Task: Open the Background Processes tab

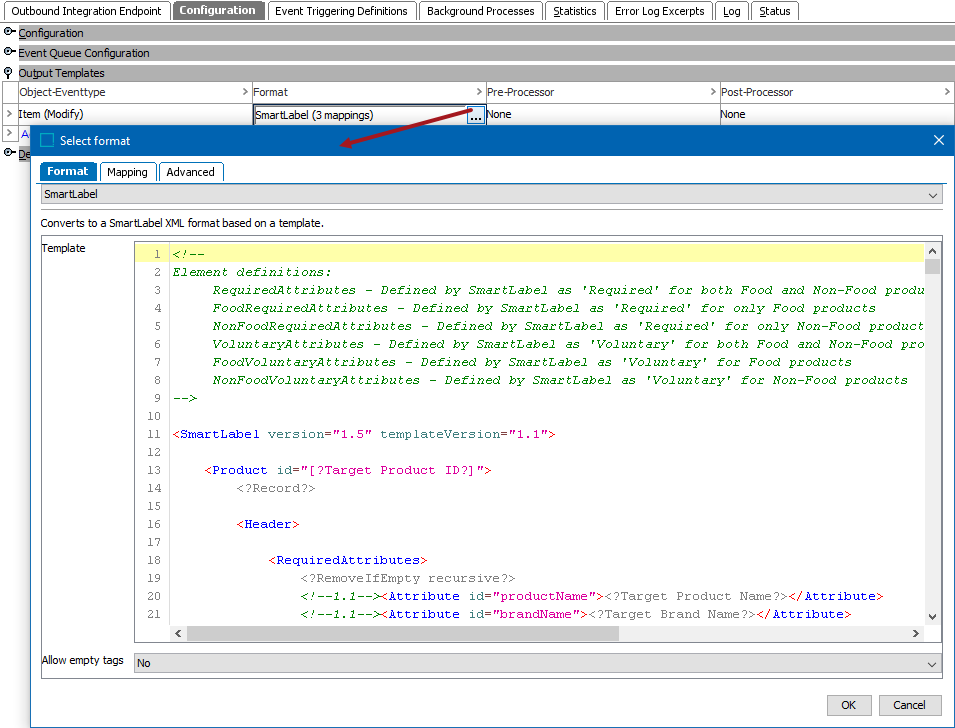Action: (480, 11)
